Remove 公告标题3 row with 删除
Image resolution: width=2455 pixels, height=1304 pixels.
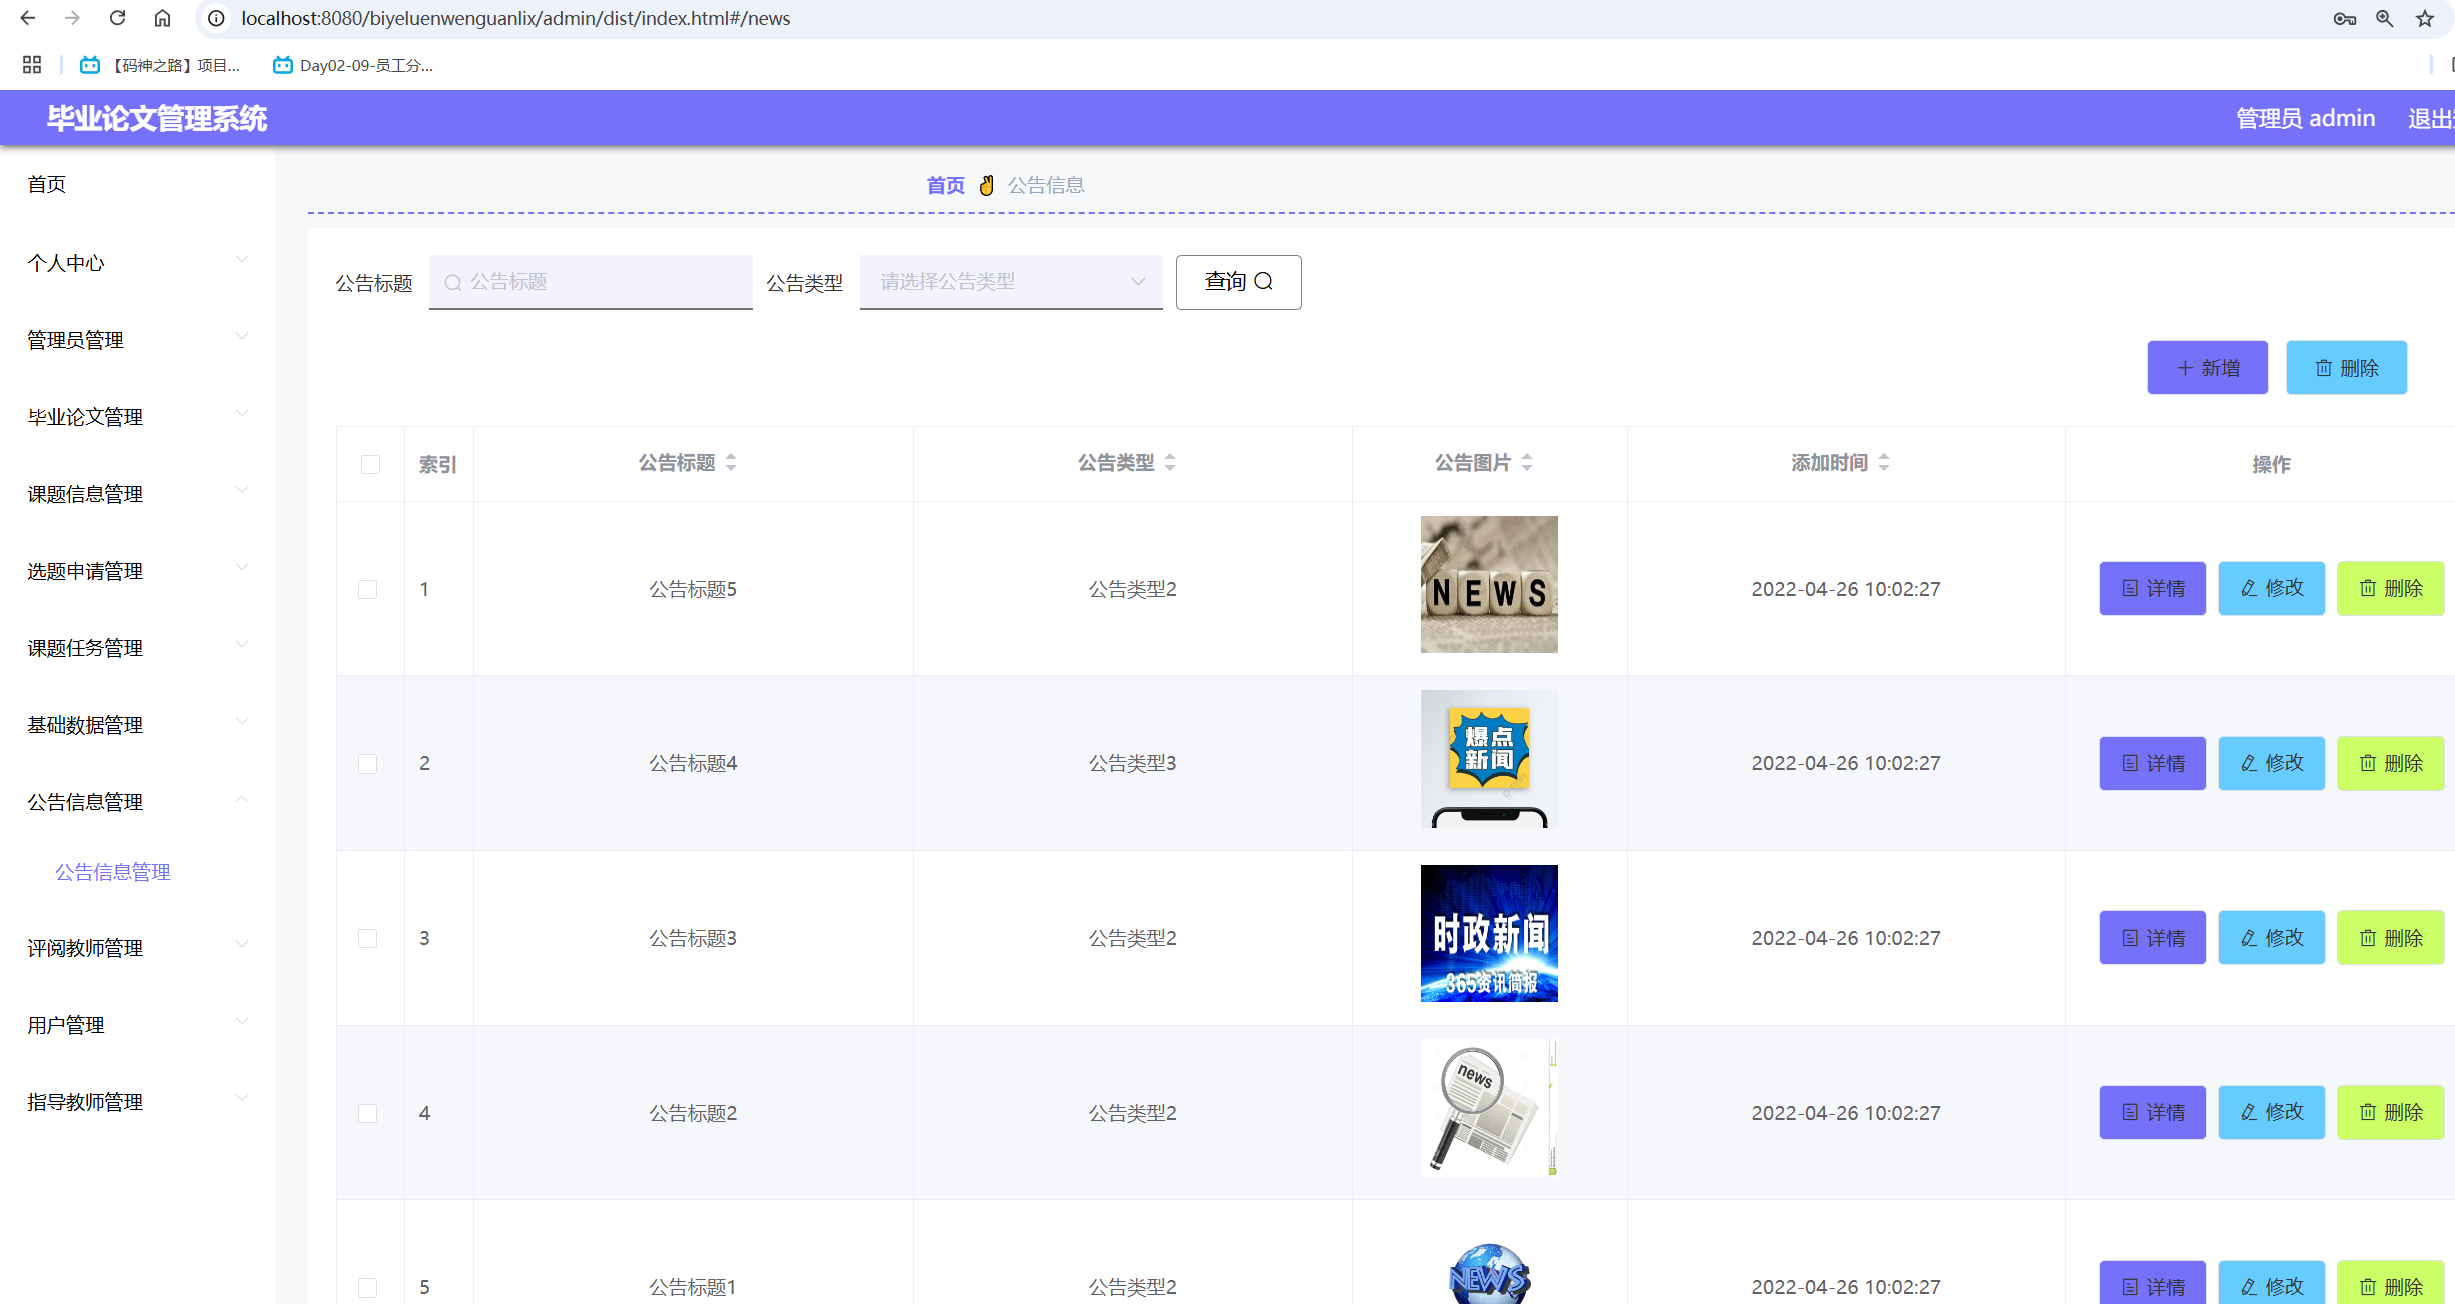pyautogui.click(x=2390, y=937)
